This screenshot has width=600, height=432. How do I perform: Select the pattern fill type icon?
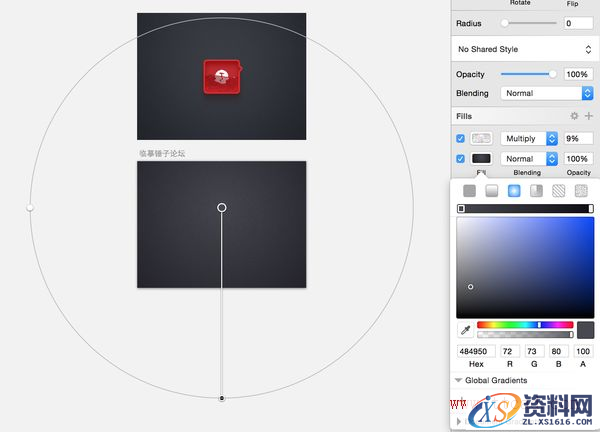pyautogui.click(x=559, y=191)
